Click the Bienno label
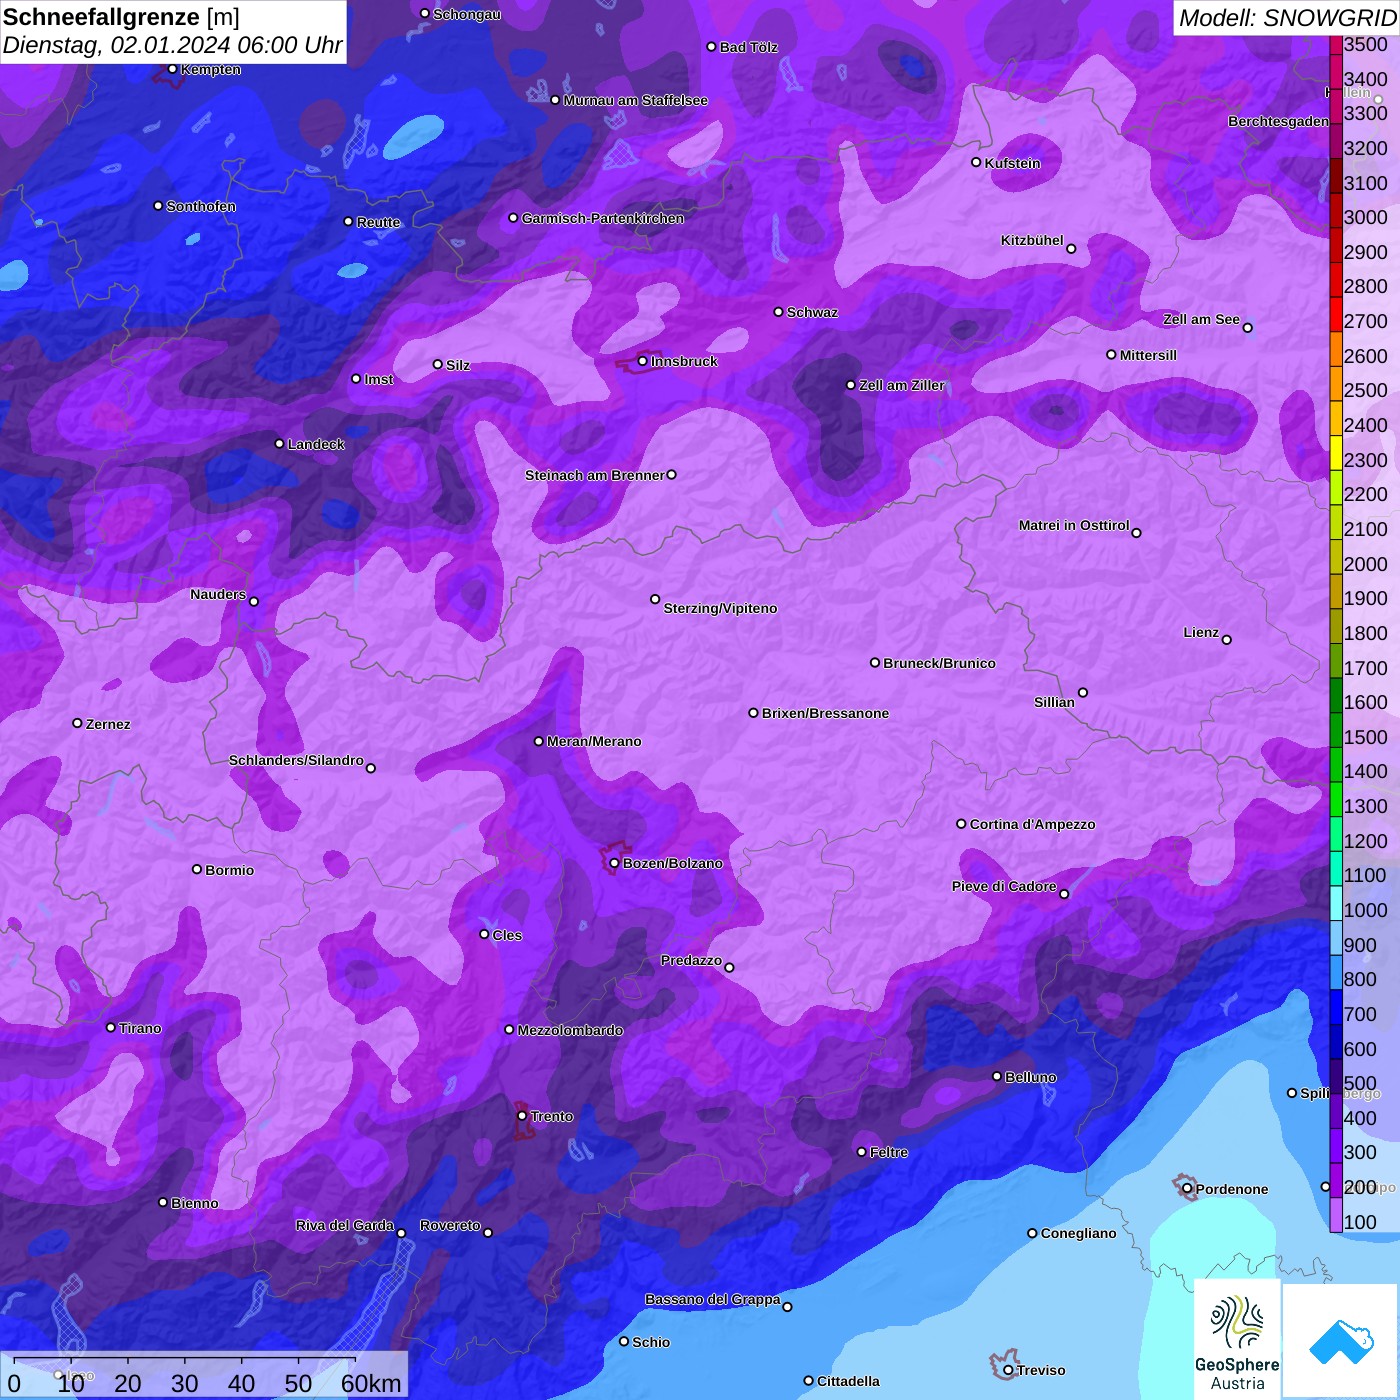The image size is (1400, 1400). (194, 1203)
